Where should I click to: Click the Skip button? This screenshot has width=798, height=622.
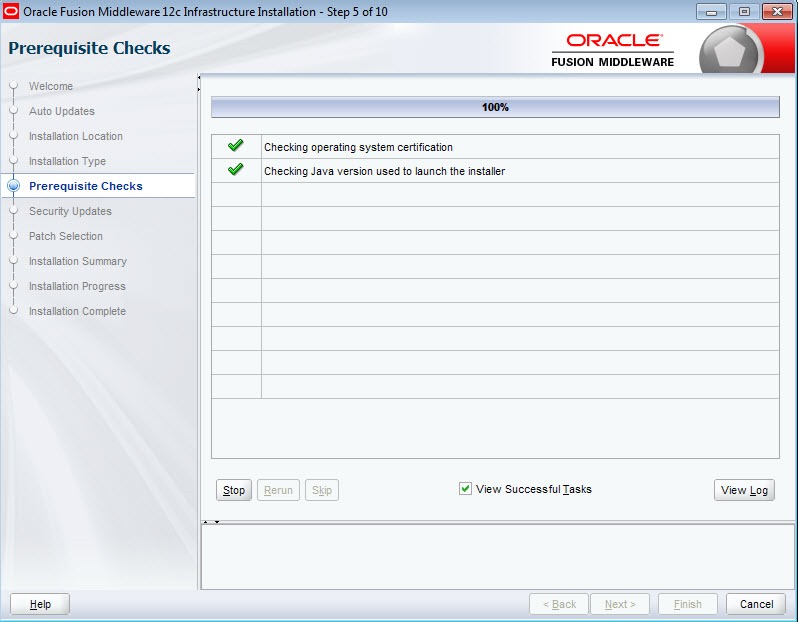(x=322, y=490)
